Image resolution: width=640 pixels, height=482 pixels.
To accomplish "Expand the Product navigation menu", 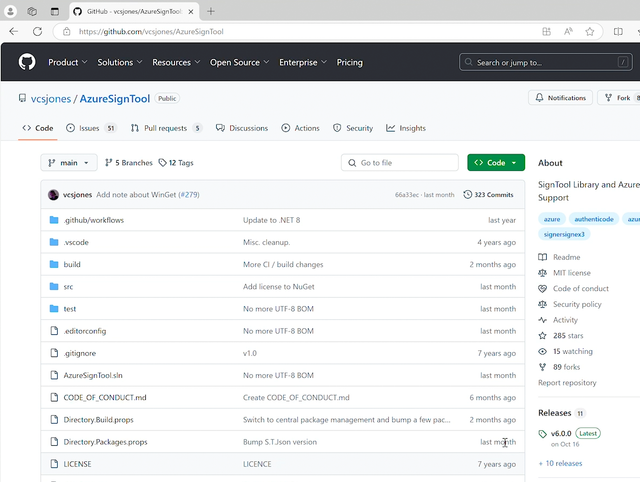I will (x=67, y=62).
